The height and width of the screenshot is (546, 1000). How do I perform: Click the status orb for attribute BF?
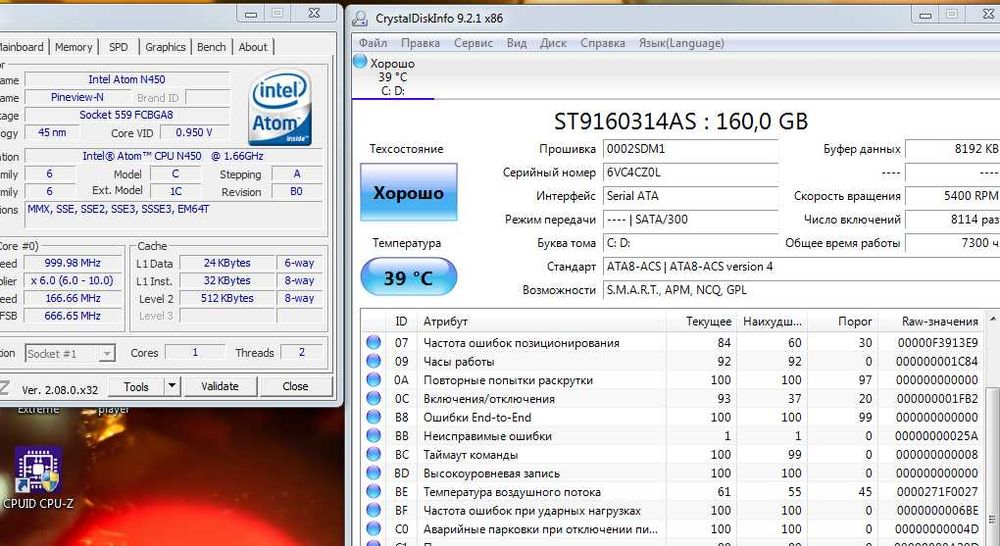[x=373, y=510]
